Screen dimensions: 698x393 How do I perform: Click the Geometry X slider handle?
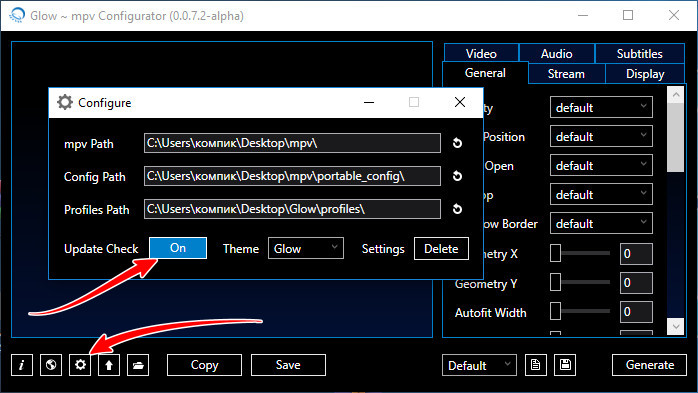coord(555,253)
